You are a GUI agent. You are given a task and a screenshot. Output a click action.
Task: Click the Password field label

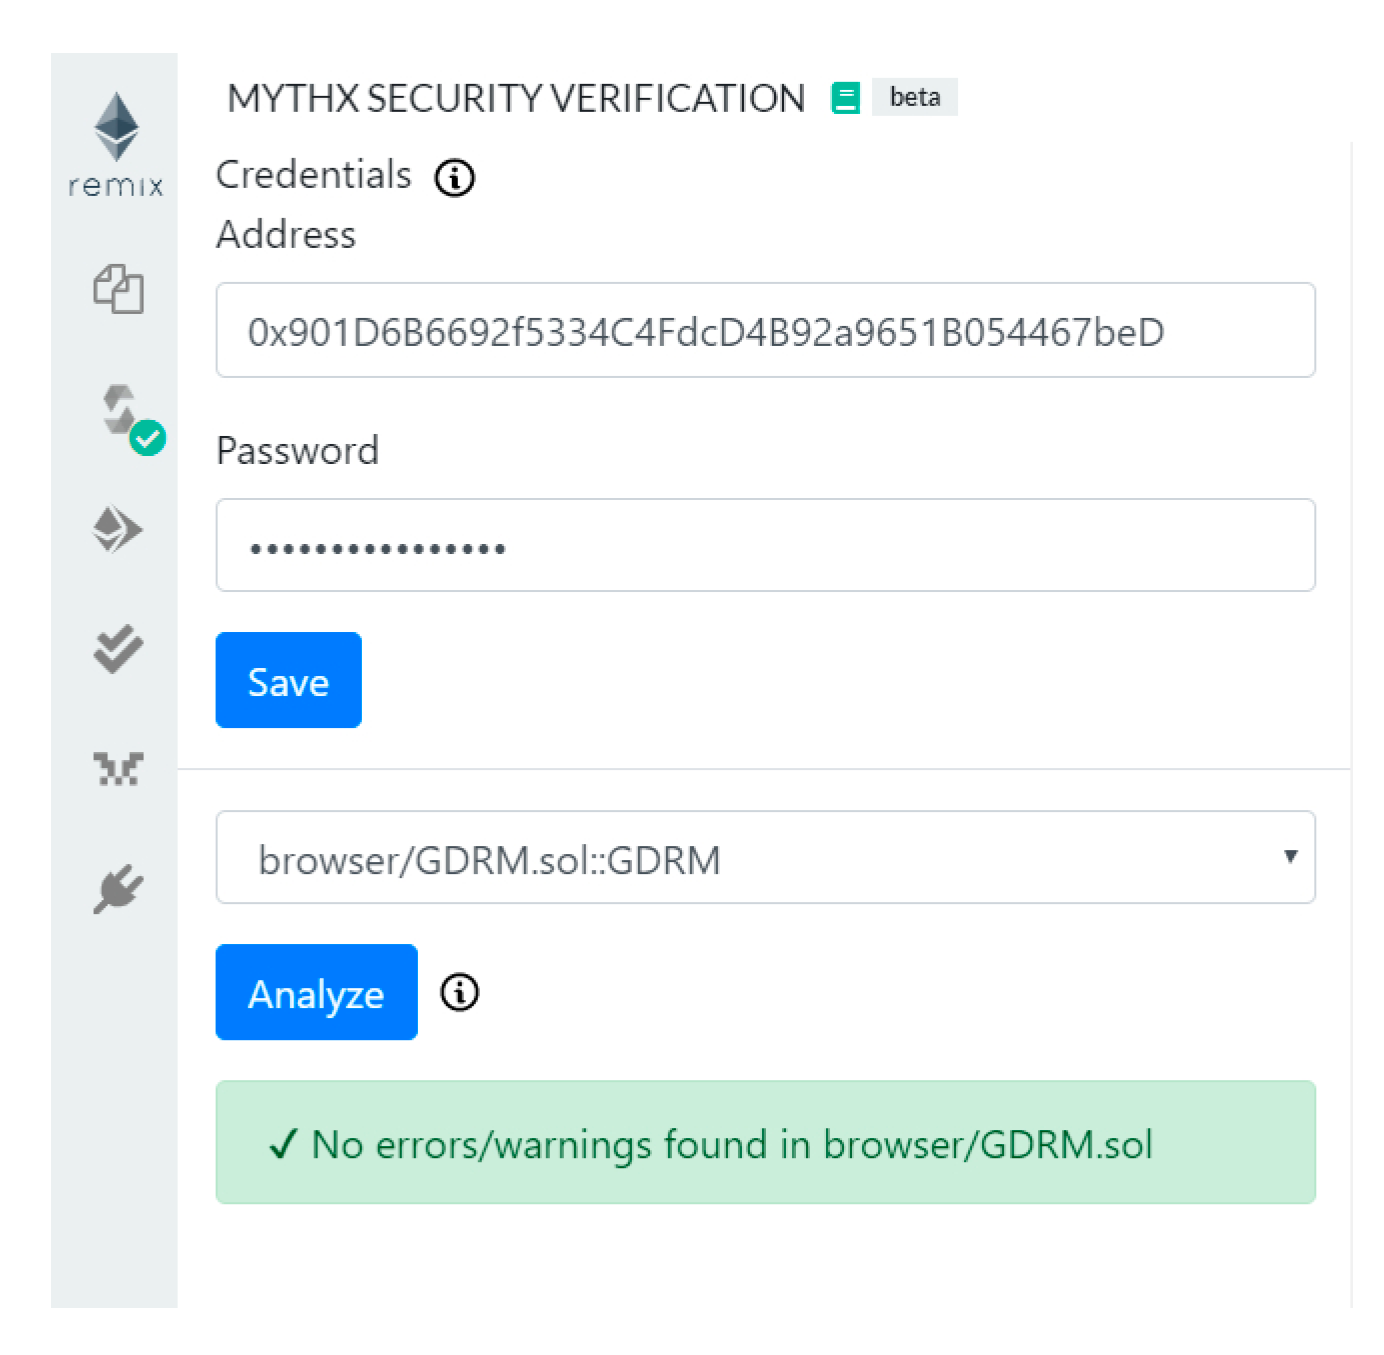click(297, 451)
